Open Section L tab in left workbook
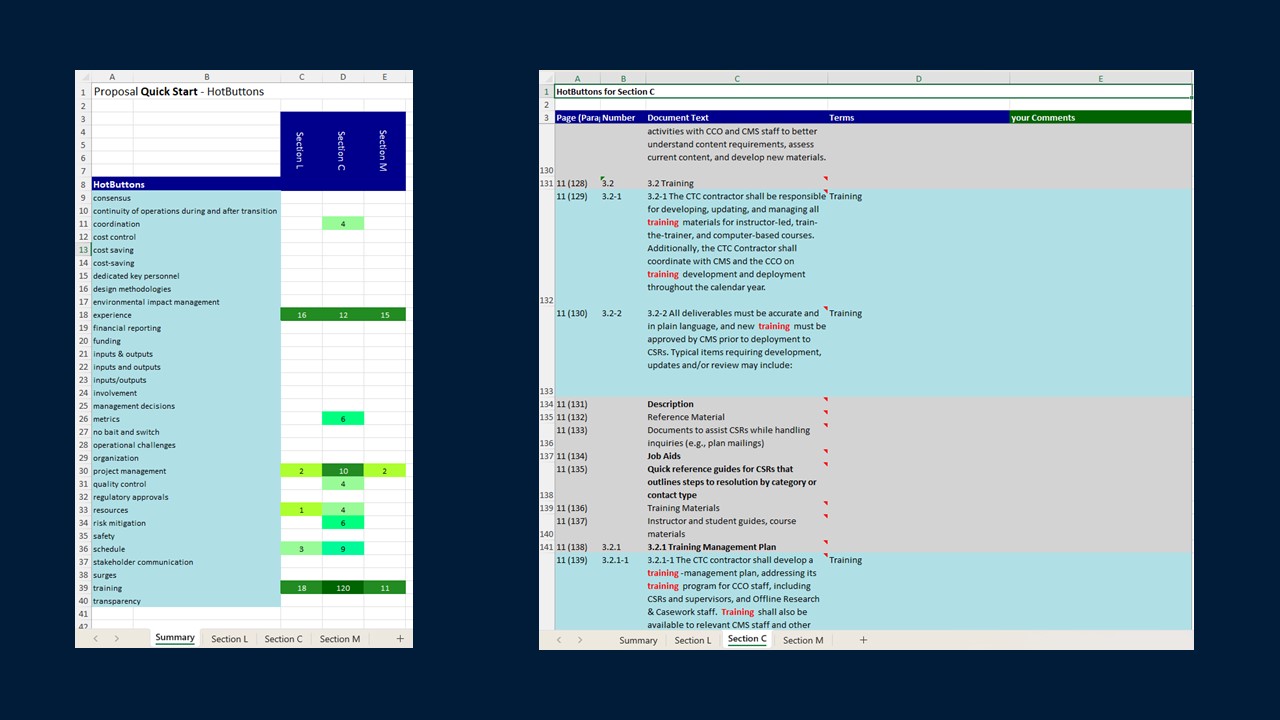This screenshot has height=720, width=1280. pyautogui.click(x=229, y=639)
